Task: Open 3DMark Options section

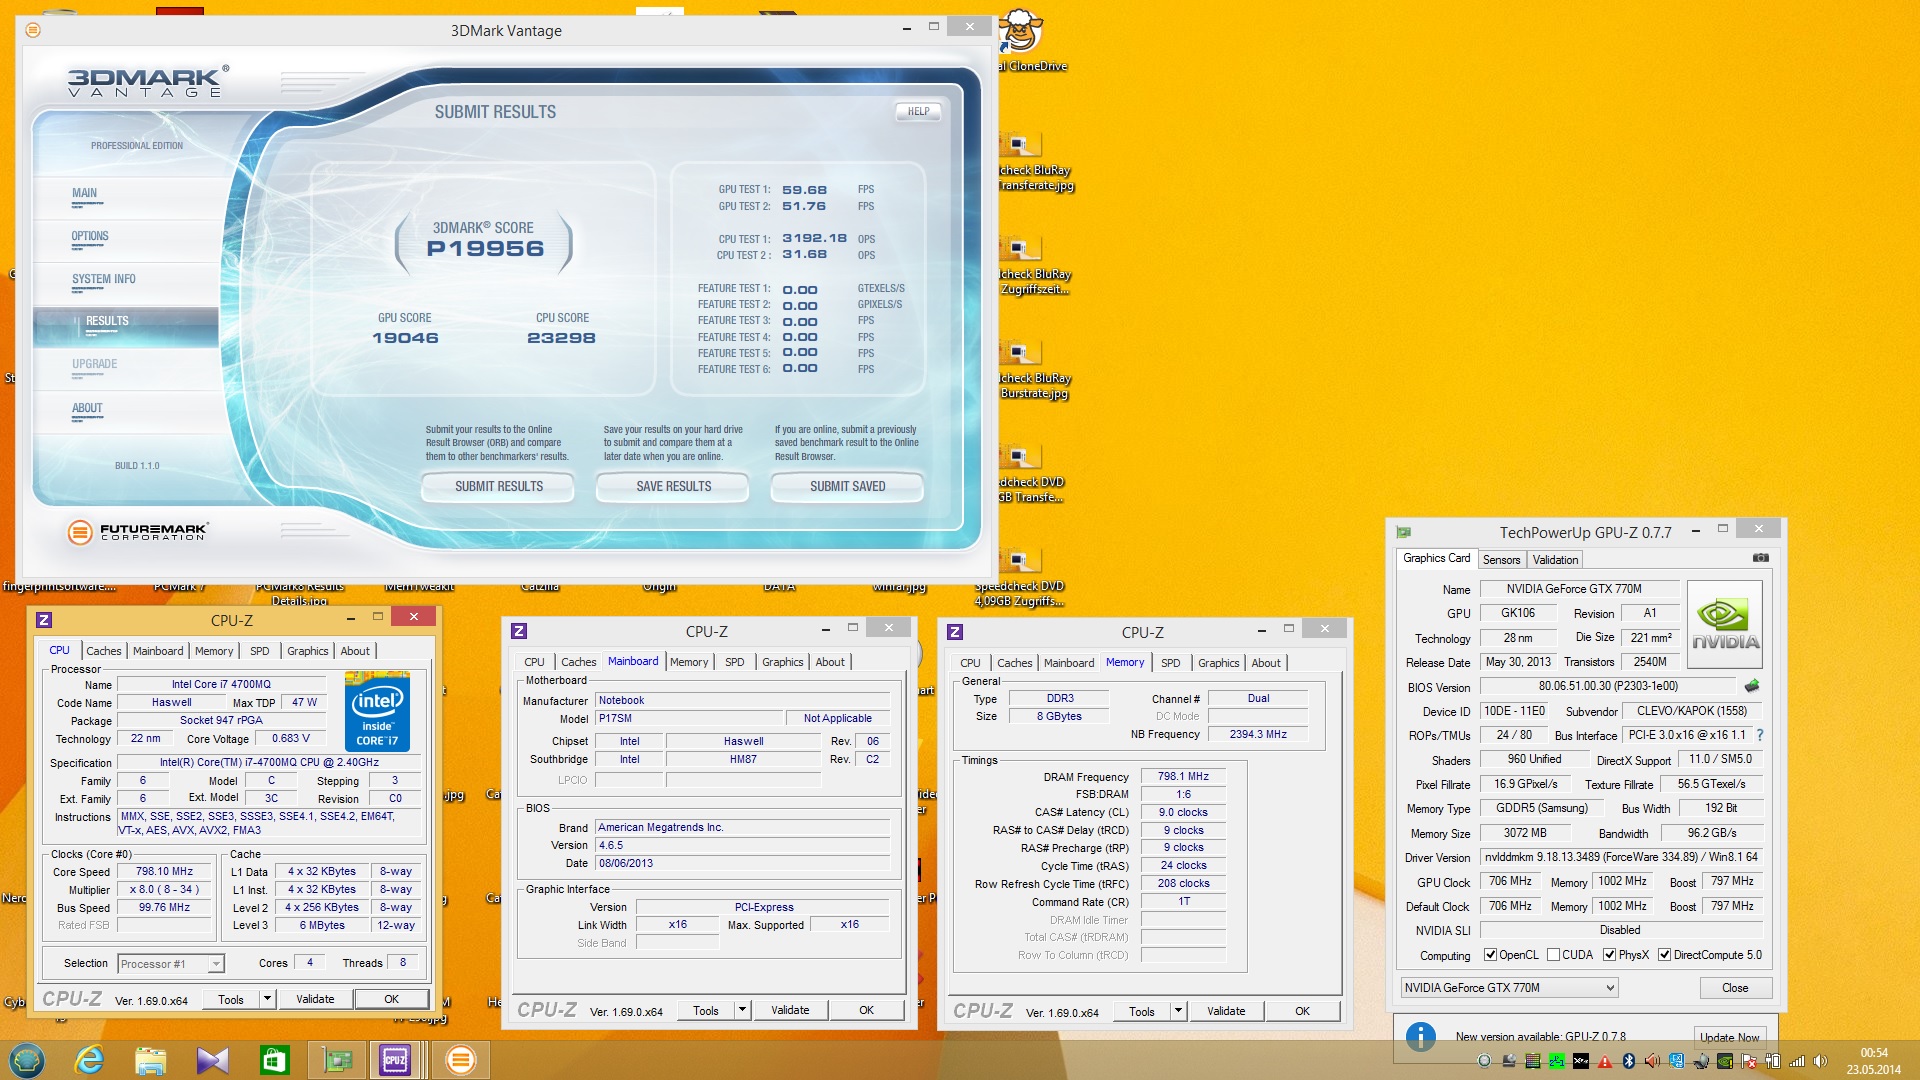Action: (90, 237)
